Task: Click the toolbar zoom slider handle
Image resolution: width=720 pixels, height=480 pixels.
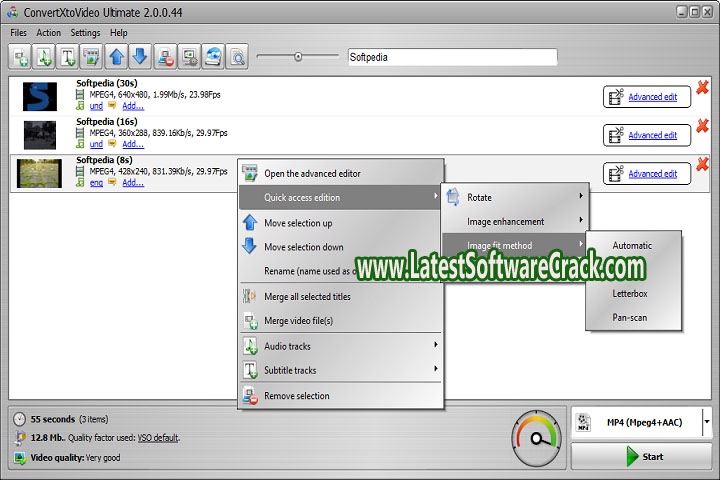Action: click(298, 57)
